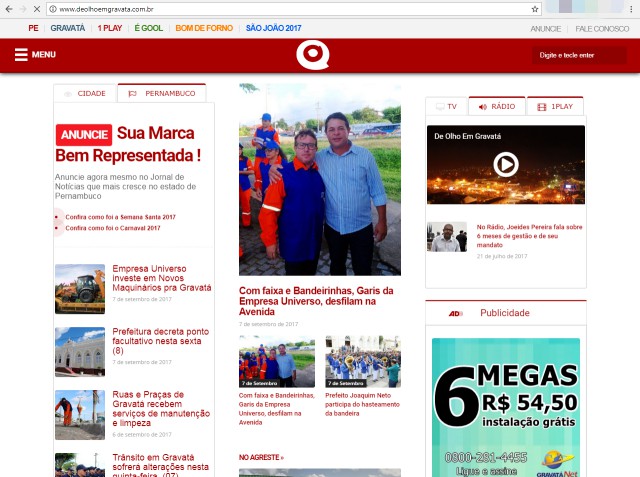Click the site logo in the red header

pyautogui.click(x=313, y=55)
